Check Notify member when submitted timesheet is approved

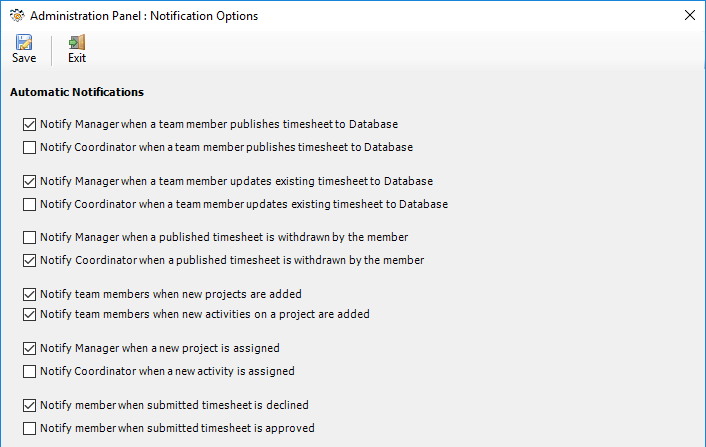click(29, 428)
